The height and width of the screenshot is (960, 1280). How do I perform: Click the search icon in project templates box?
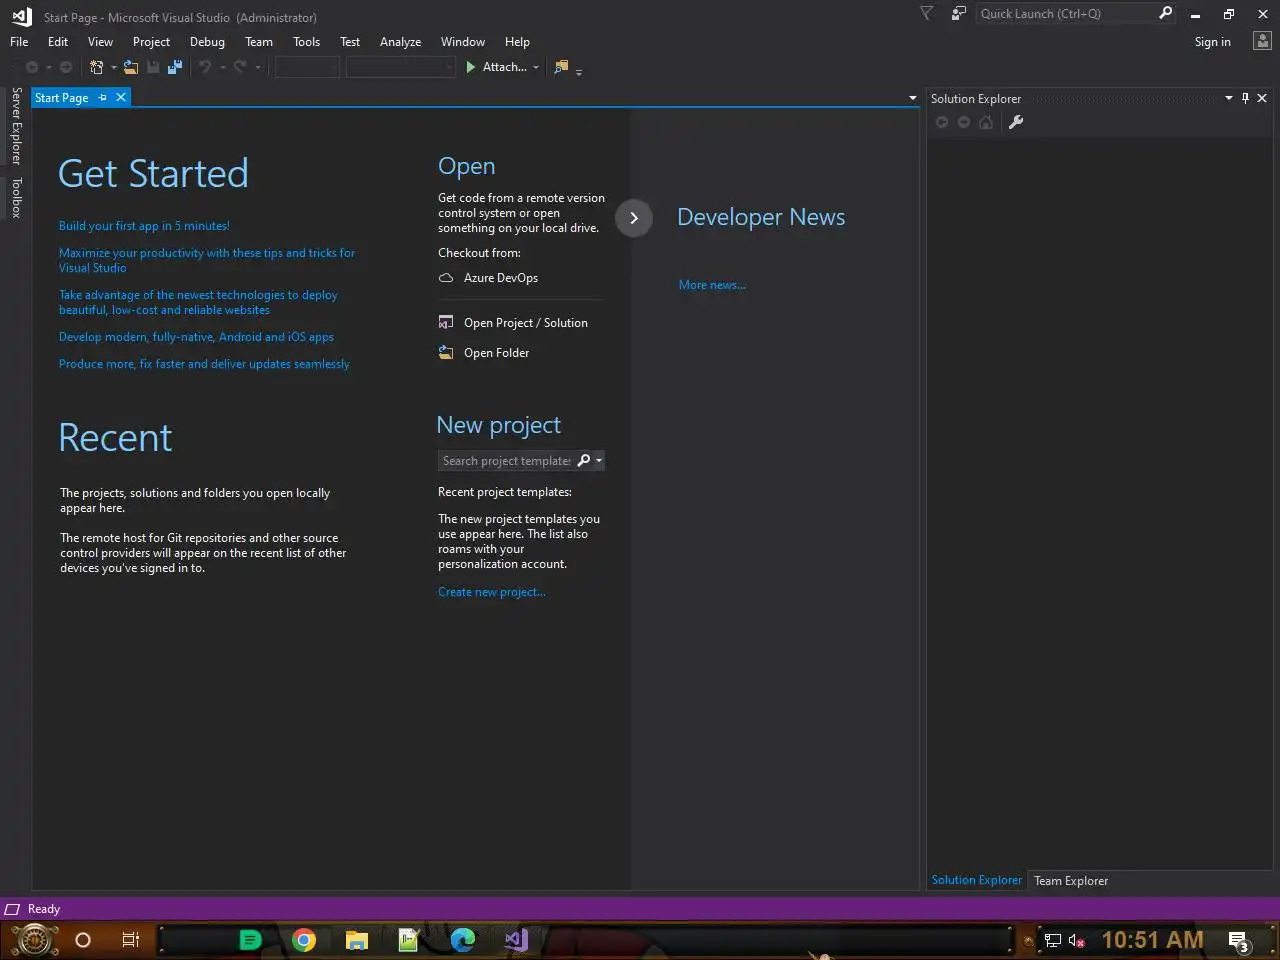(x=584, y=461)
